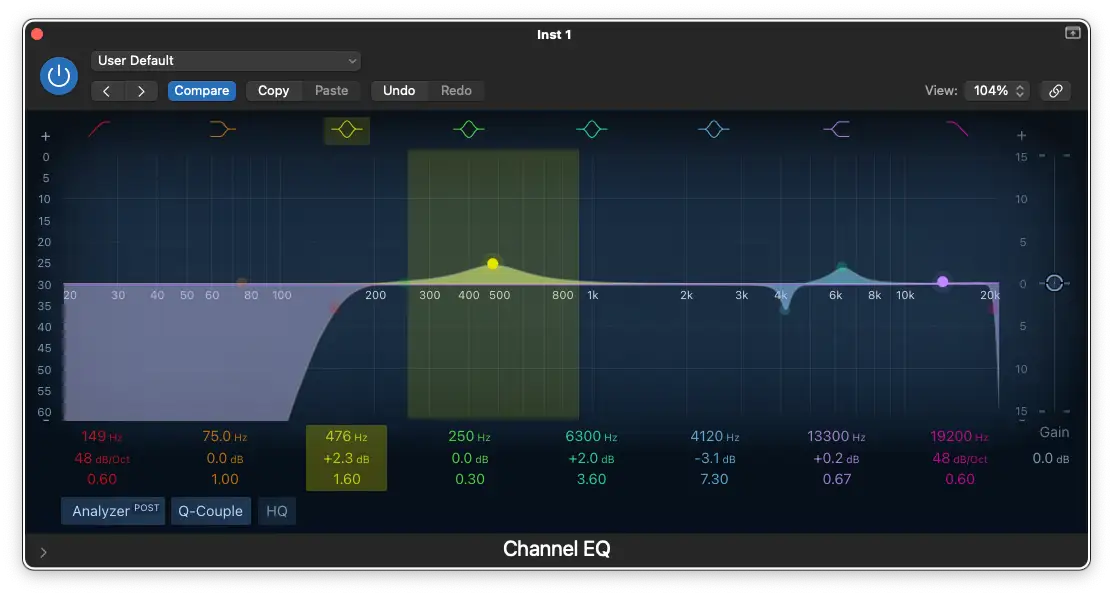Click the link icon next to View
This screenshot has height=597, width=1113.
coord(1055,91)
